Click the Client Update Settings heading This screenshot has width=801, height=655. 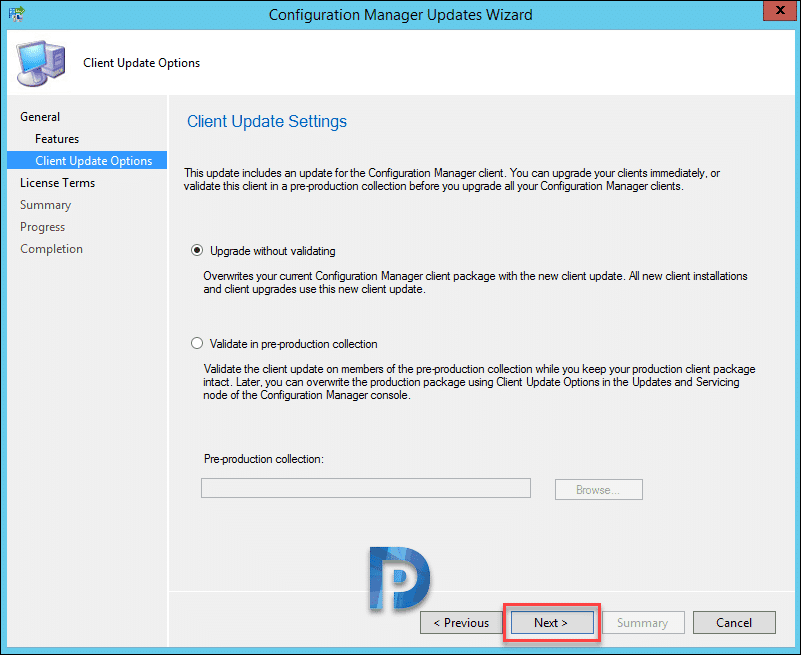(x=267, y=122)
